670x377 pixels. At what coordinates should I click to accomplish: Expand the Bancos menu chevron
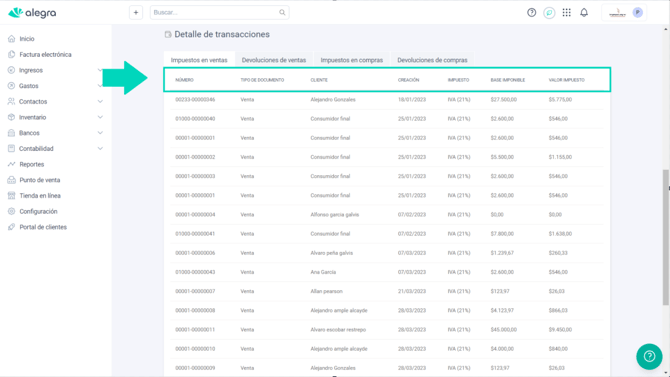100,133
